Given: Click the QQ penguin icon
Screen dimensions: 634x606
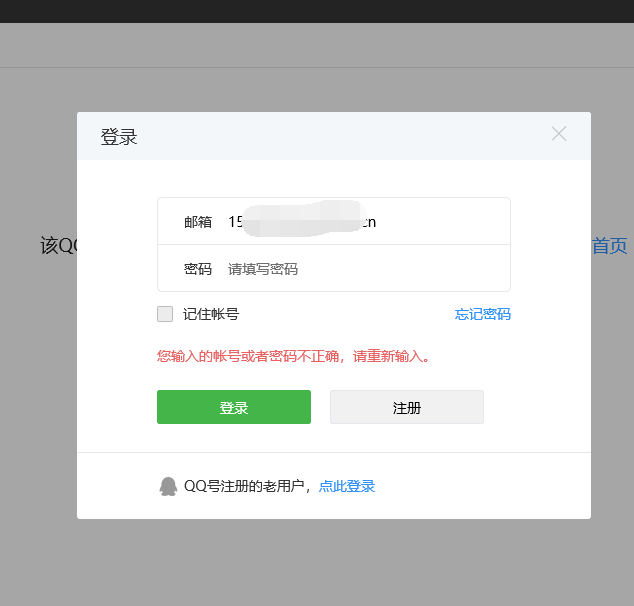Looking at the screenshot, I should [168, 486].
